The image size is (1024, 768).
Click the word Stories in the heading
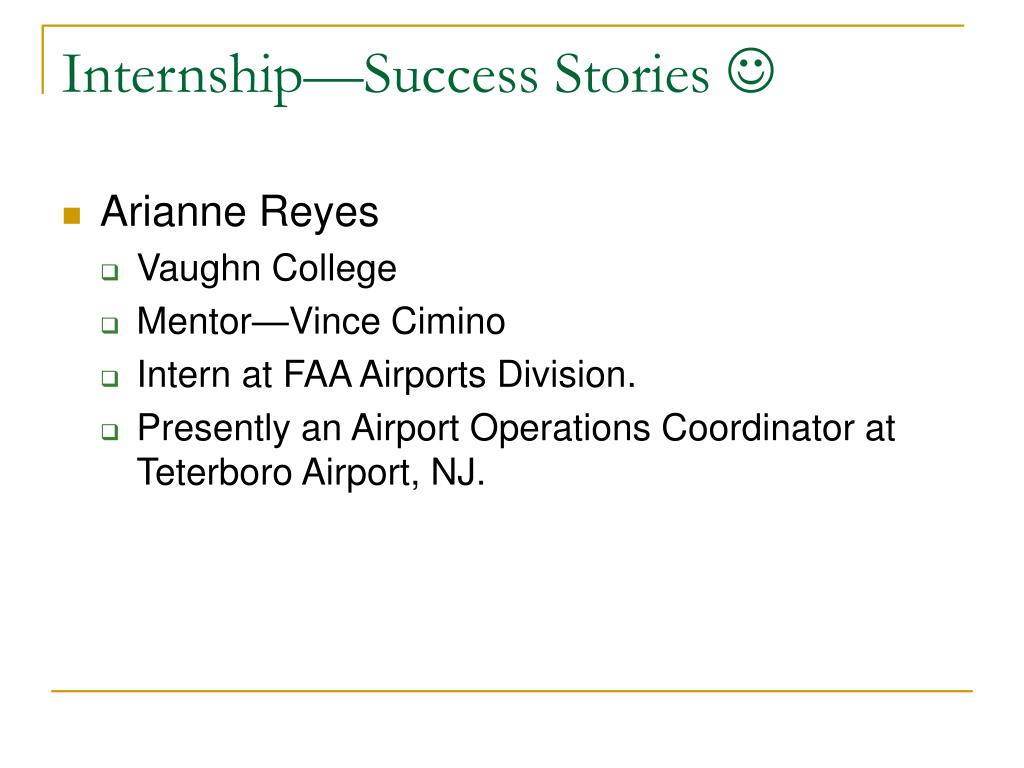(x=632, y=74)
